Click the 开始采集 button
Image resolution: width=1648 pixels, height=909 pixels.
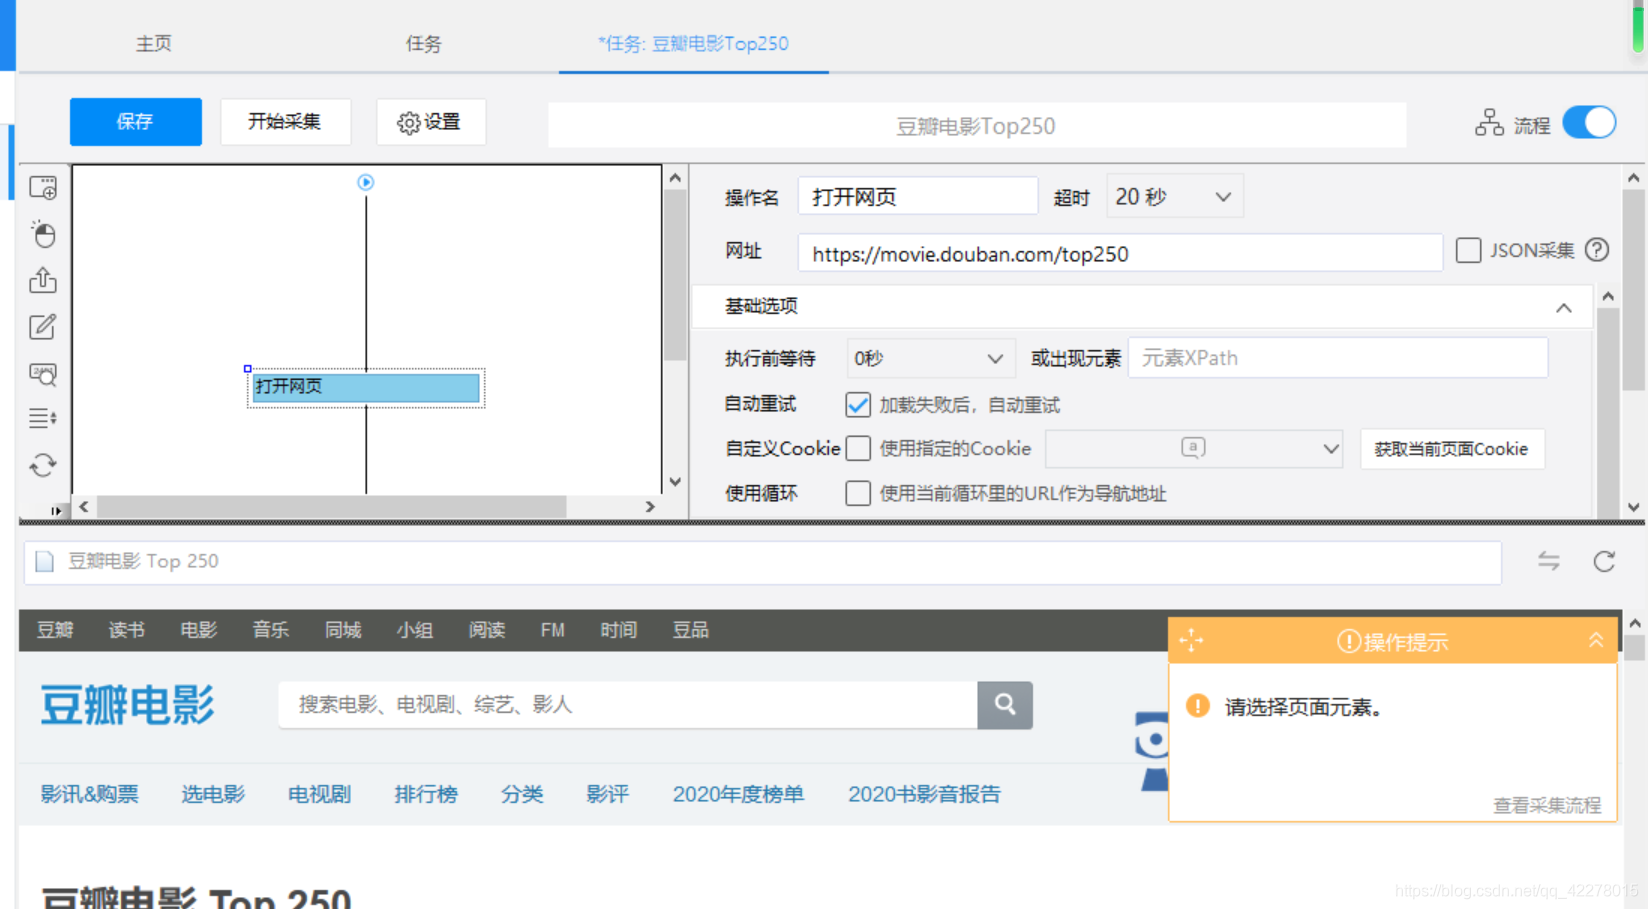(x=285, y=122)
